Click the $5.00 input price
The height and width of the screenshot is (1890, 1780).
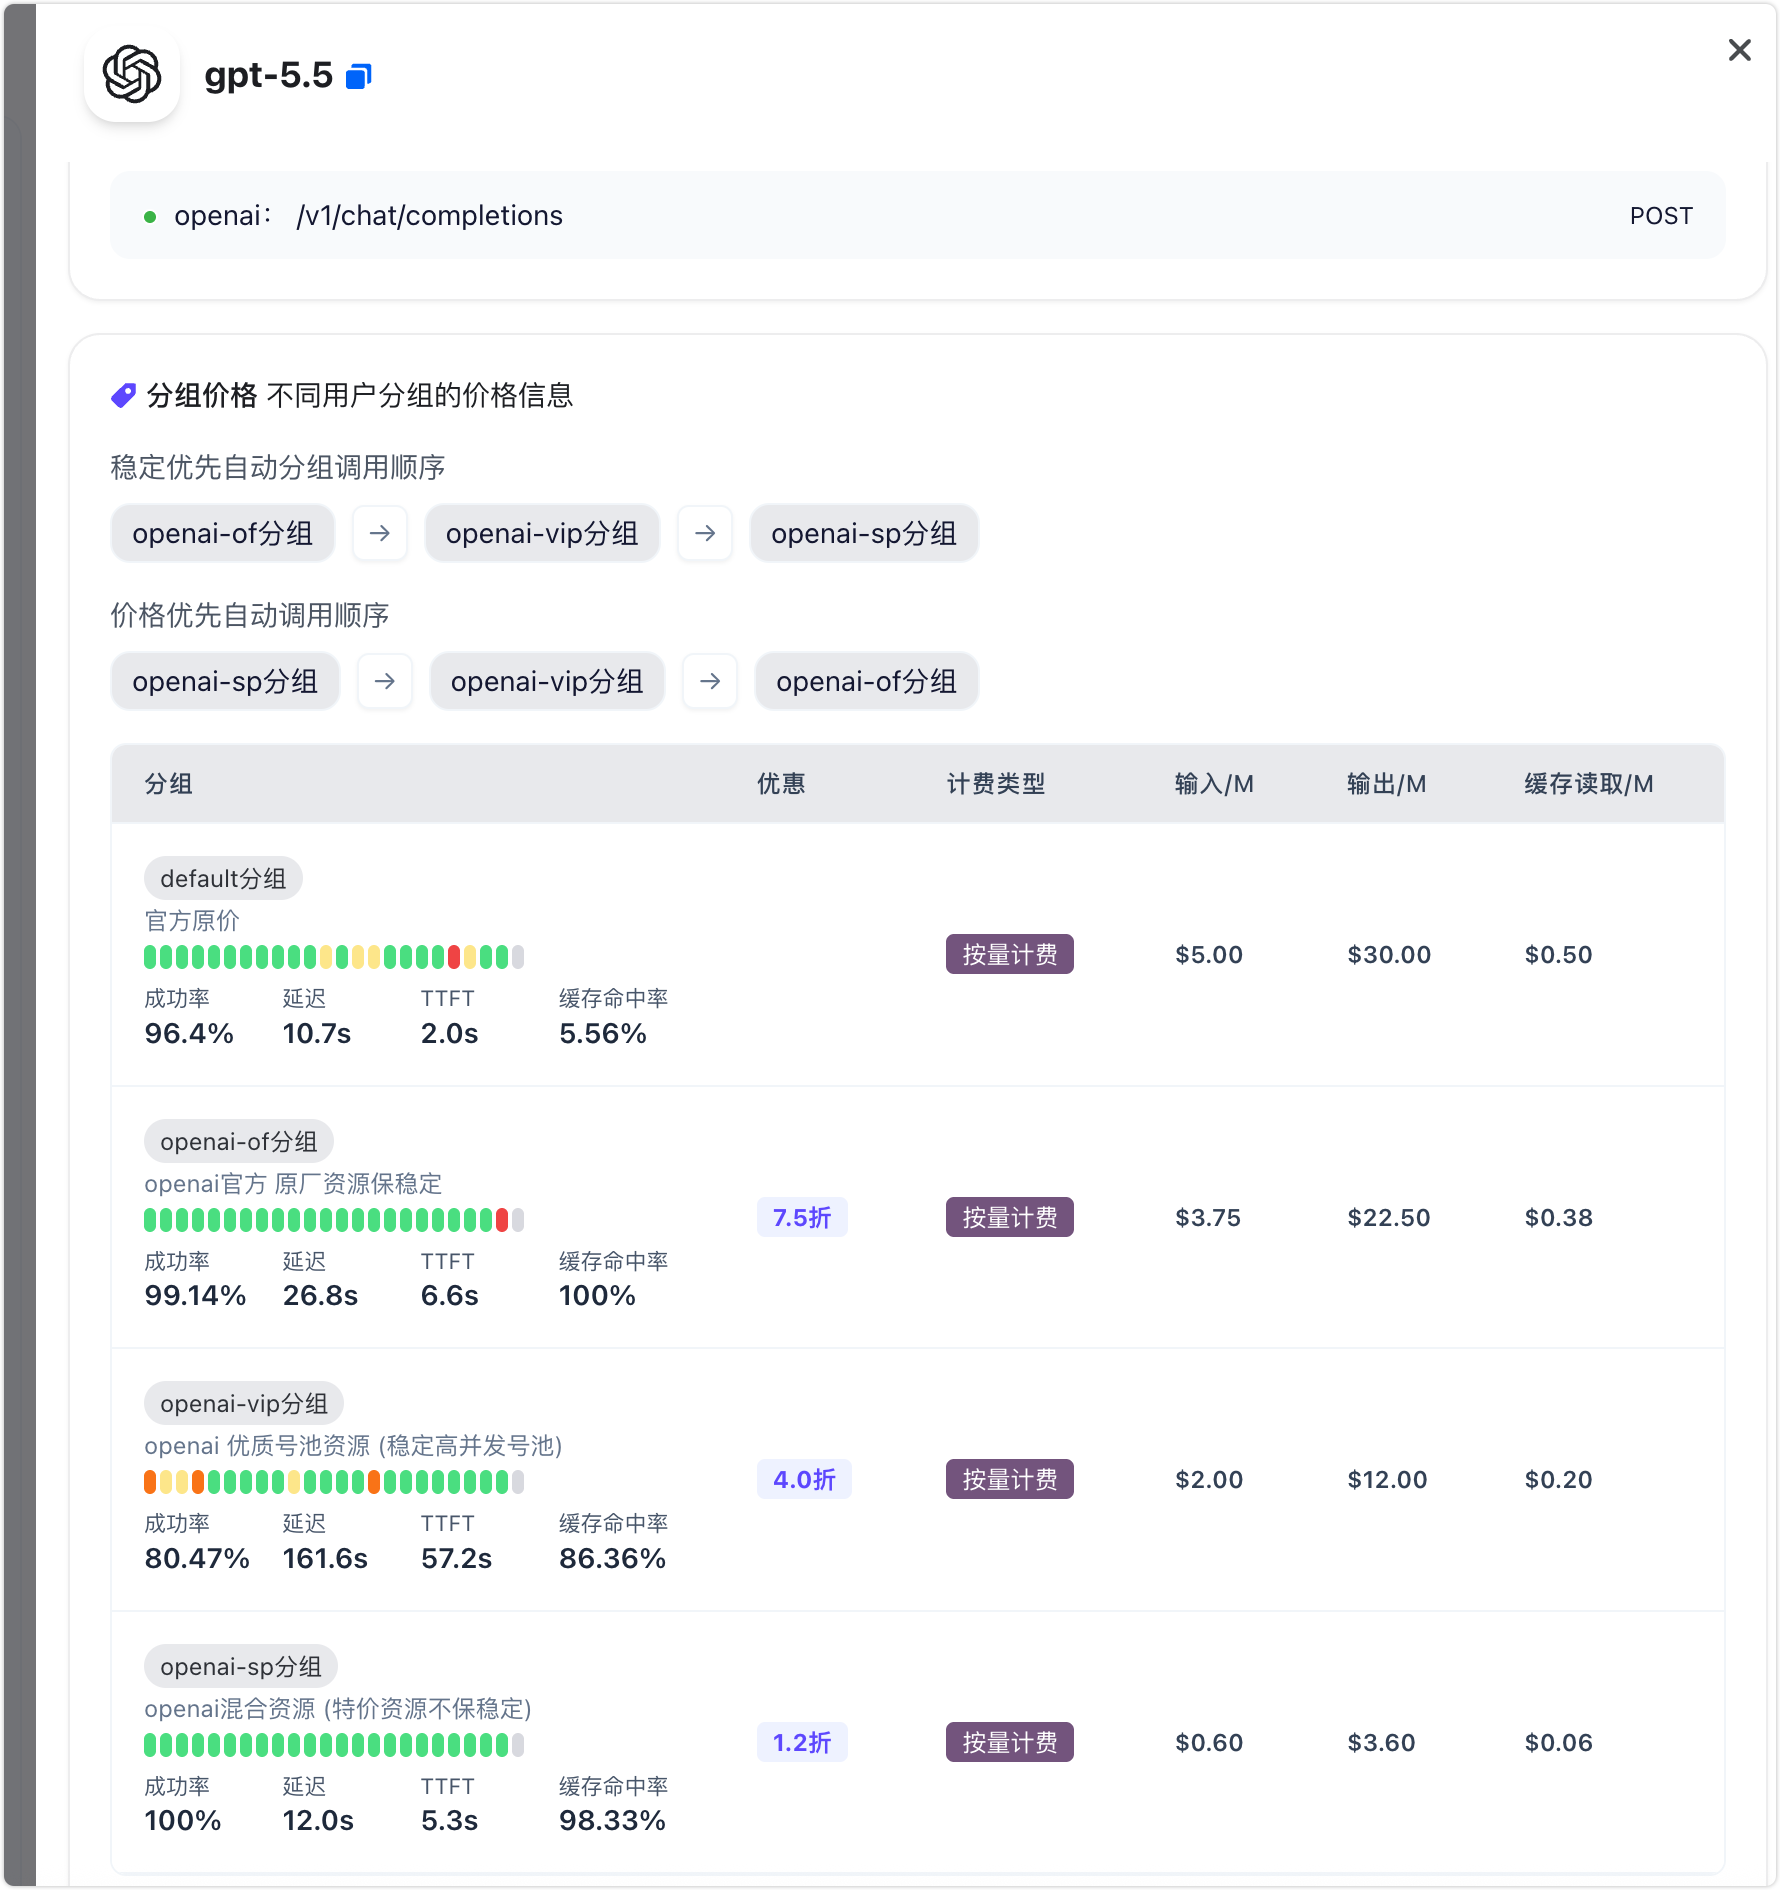pos(1209,955)
